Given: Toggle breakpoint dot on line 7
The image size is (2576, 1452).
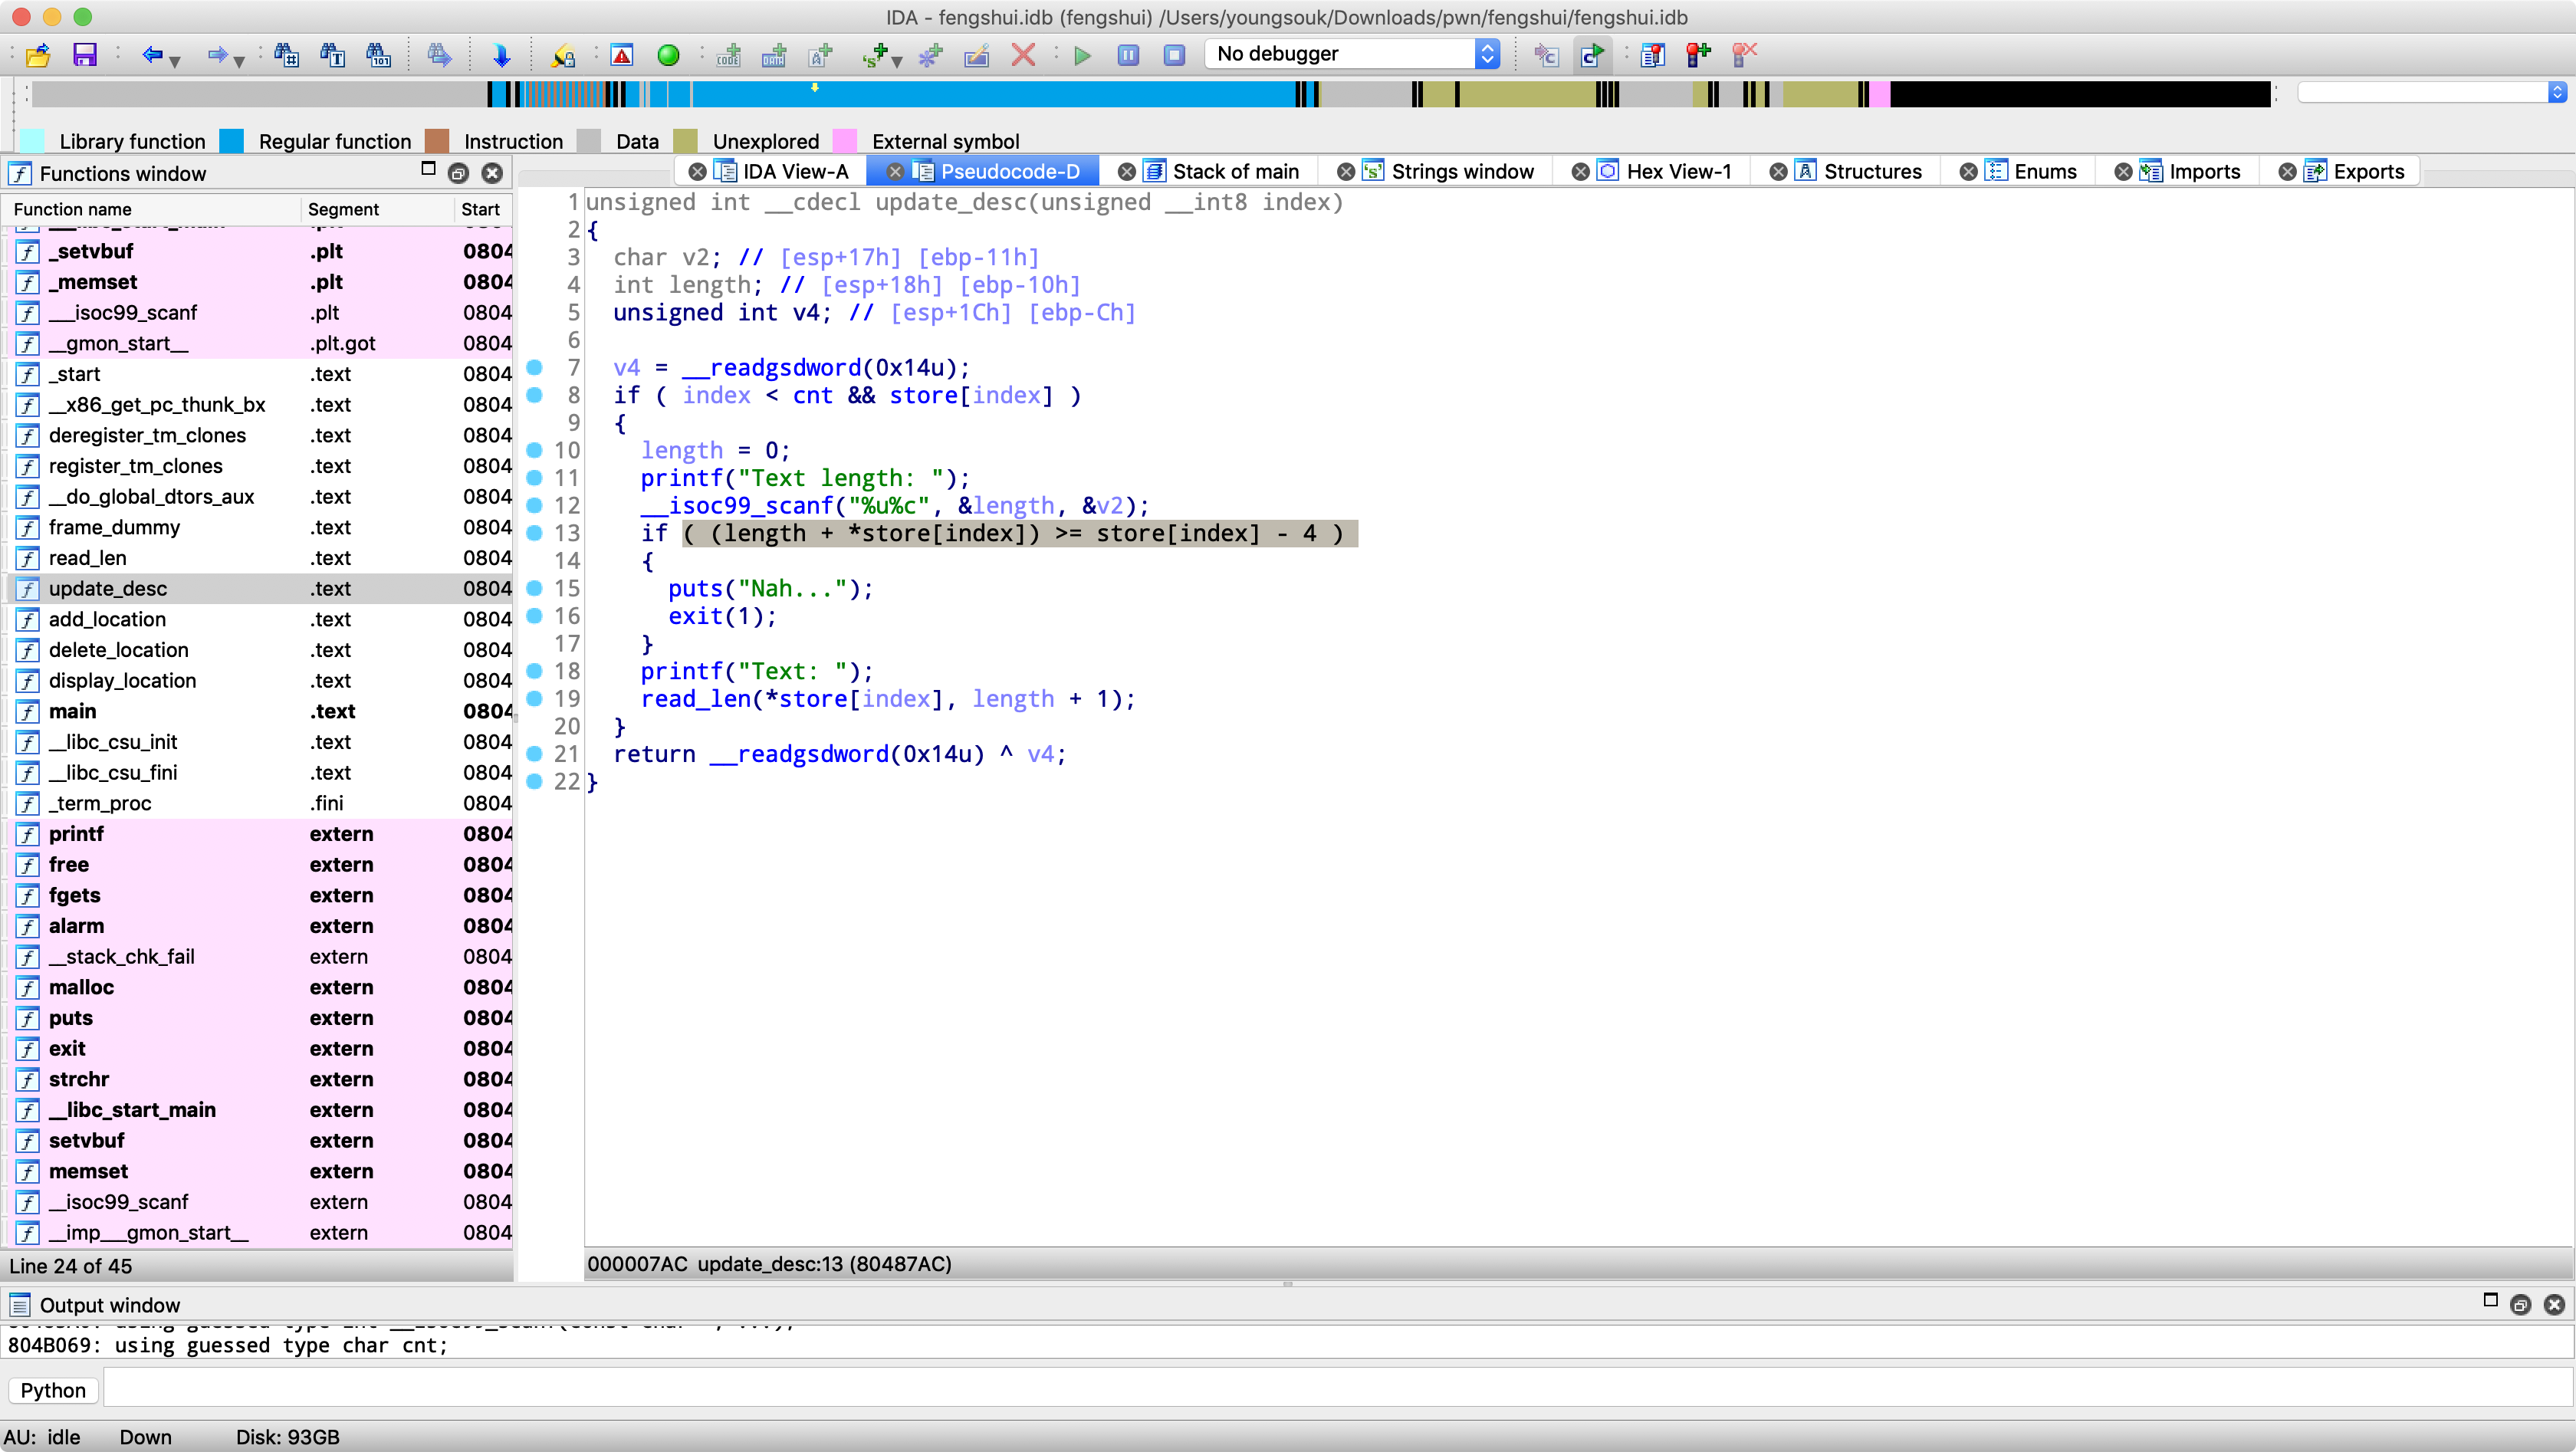Looking at the screenshot, I should [535, 367].
